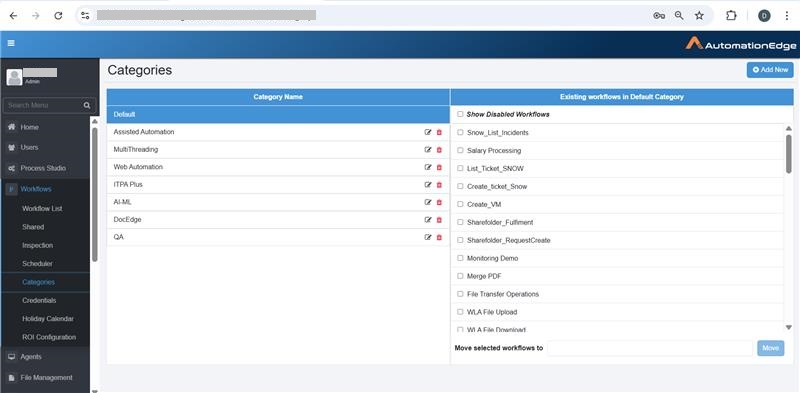800x393 pixels.
Task: Click the workflow list scrollbar down arrow
Action: [x=788, y=327]
